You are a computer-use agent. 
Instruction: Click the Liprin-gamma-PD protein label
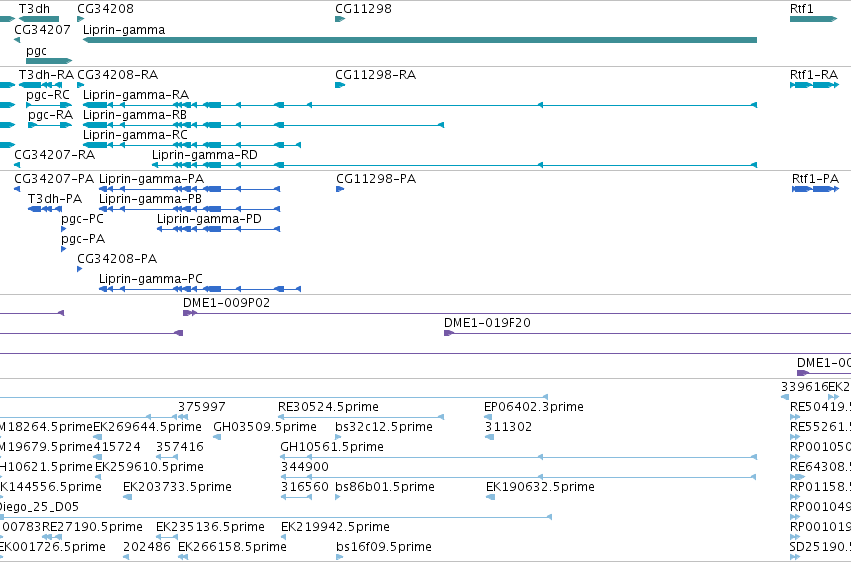pyautogui.click(x=209, y=219)
